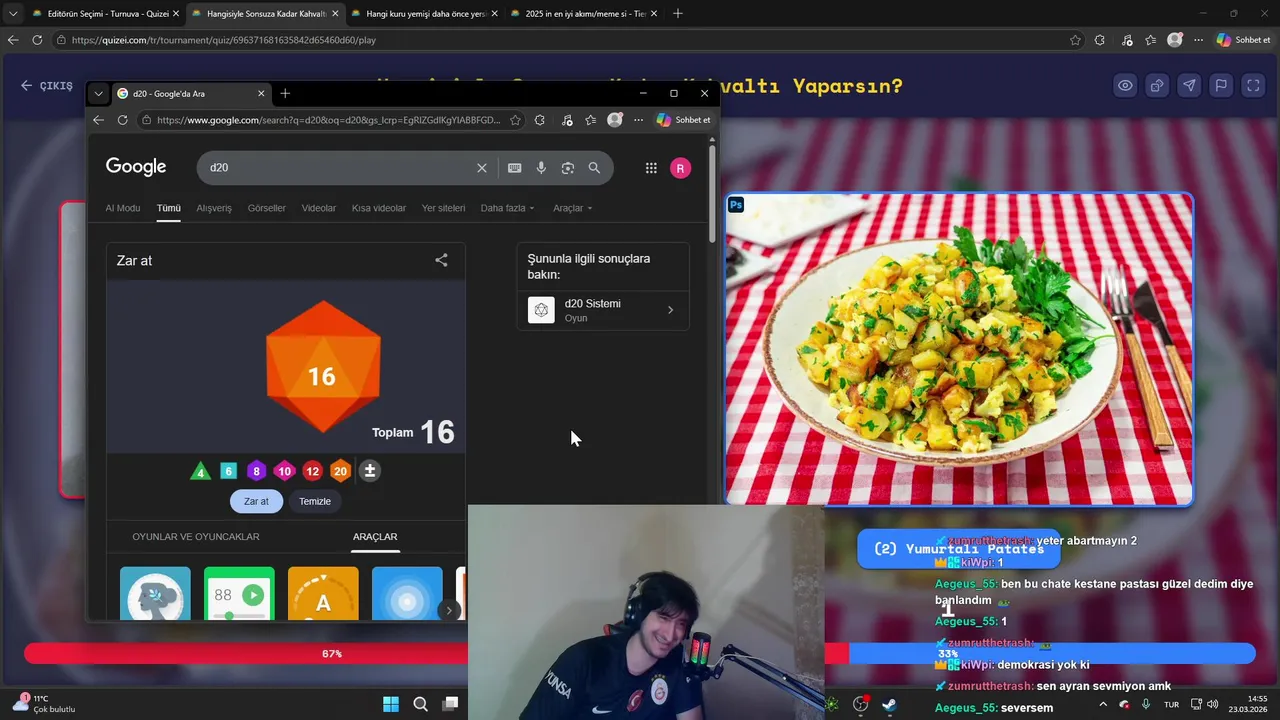The height and width of the screenshot is (720, 1280).
Task: Switch to 2025 in en iyi akımı tab
Action: coord(583,14)
